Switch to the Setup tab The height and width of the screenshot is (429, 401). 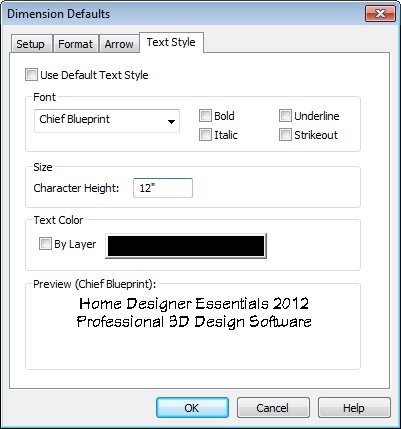click(x=32, y=44)
